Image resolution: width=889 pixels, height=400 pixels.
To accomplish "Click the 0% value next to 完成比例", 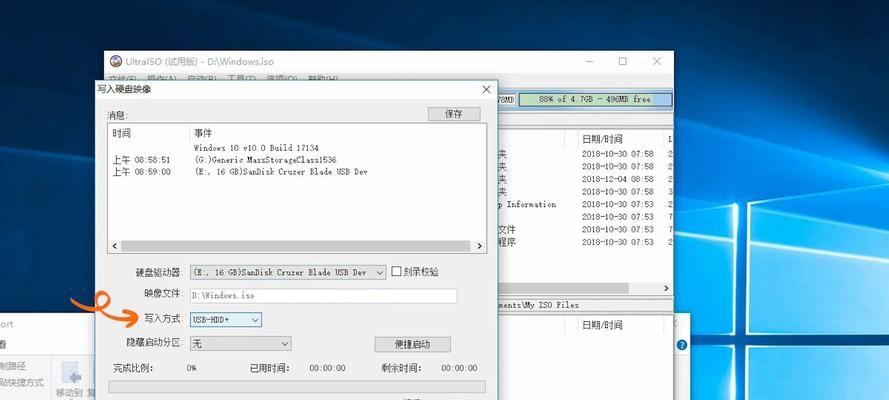I will pyautogui.click(x=192, y=368).
